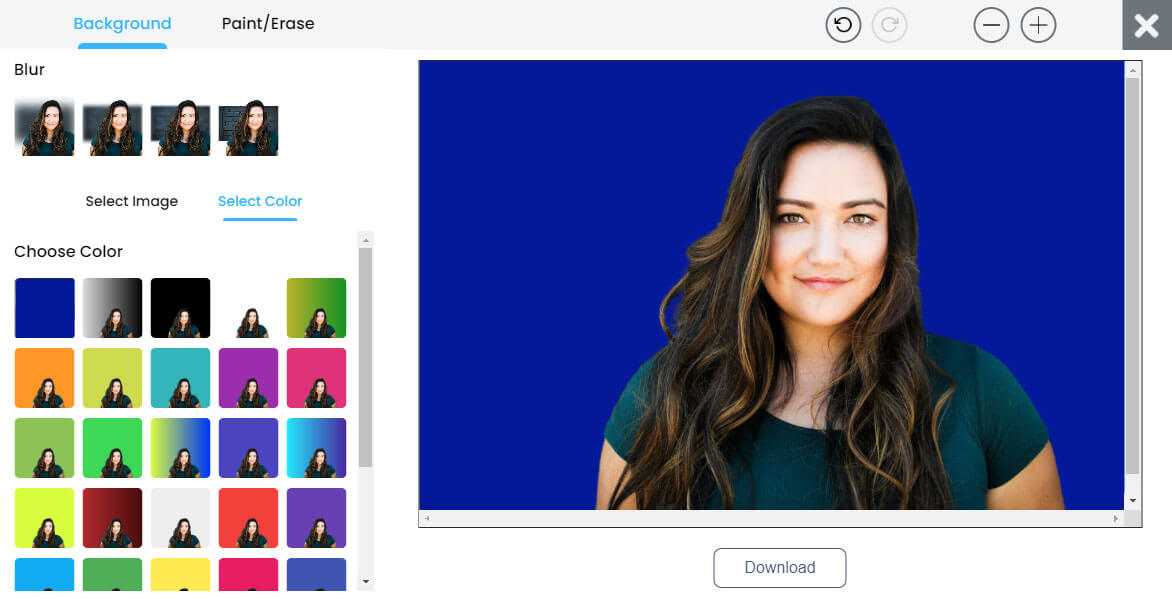Switch to the Paint/Erase tab
Image resolution: width=1172 pixels, height=599 pixels.
point(268,24)
